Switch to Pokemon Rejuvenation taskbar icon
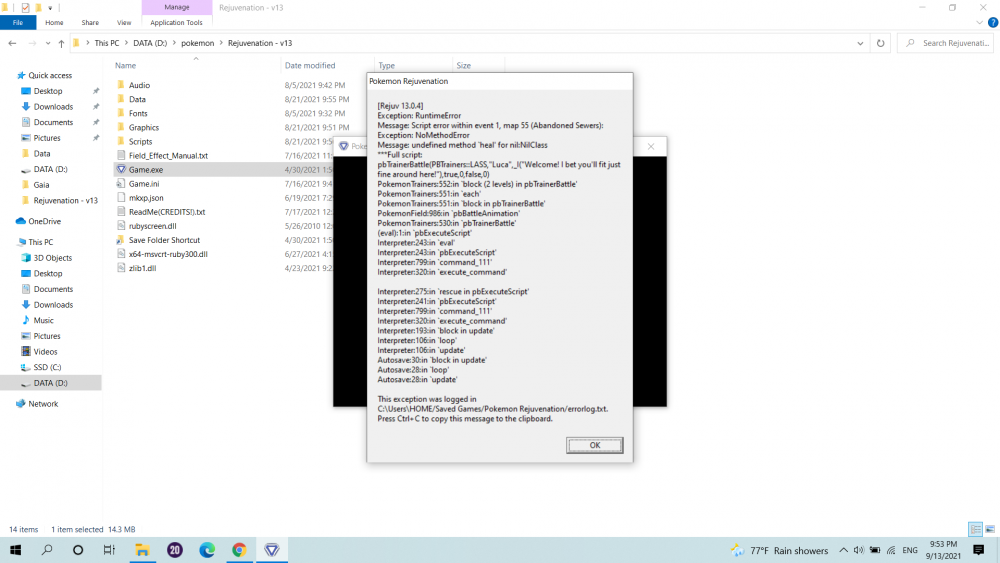 (272, 550)
